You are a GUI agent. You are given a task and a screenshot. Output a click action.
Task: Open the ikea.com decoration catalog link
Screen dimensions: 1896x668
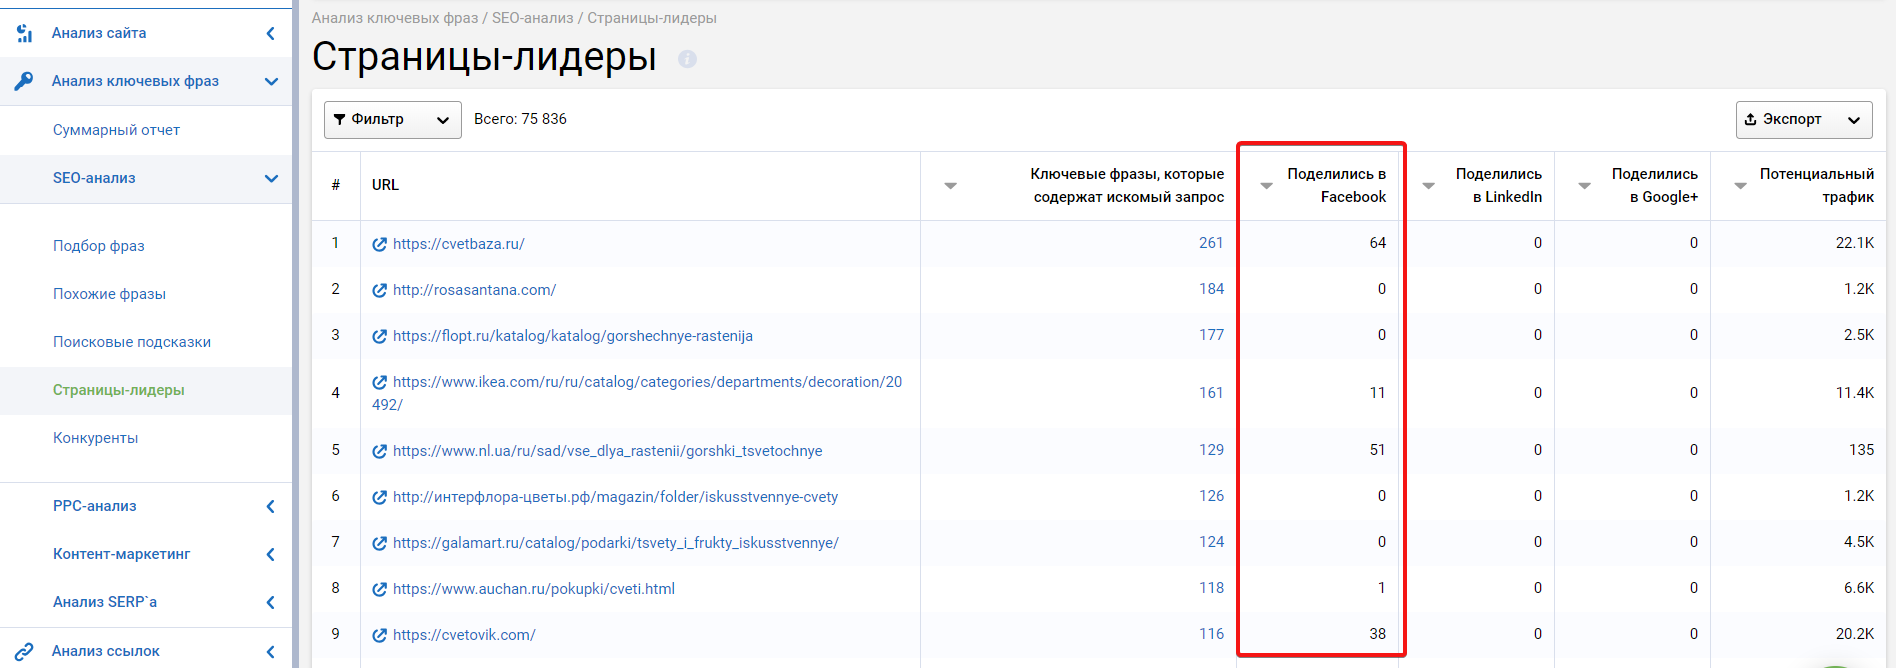click(x=637, y=393)
